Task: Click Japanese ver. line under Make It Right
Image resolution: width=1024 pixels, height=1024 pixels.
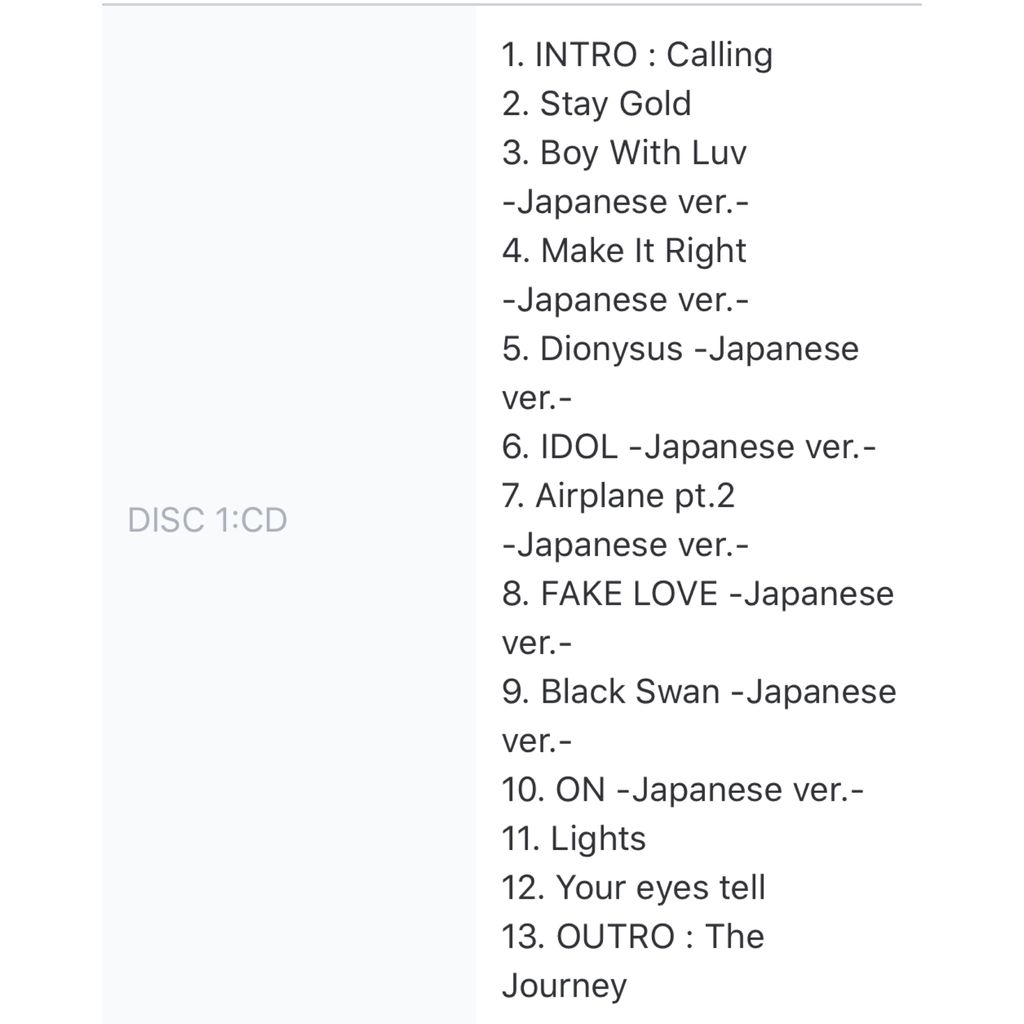Action: pyautogui.click(x=626, y=300)
